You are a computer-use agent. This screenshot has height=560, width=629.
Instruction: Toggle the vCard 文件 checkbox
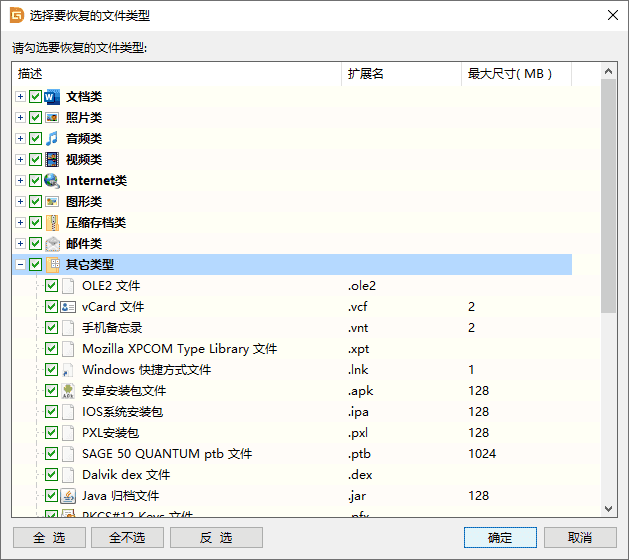[x=51, y=307]
